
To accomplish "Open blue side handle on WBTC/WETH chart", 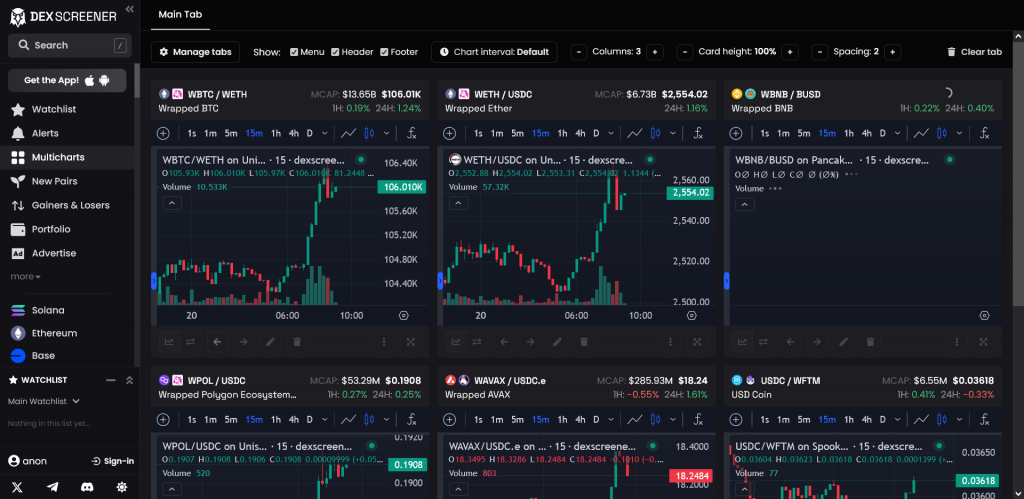I will (x=154, y=281).
